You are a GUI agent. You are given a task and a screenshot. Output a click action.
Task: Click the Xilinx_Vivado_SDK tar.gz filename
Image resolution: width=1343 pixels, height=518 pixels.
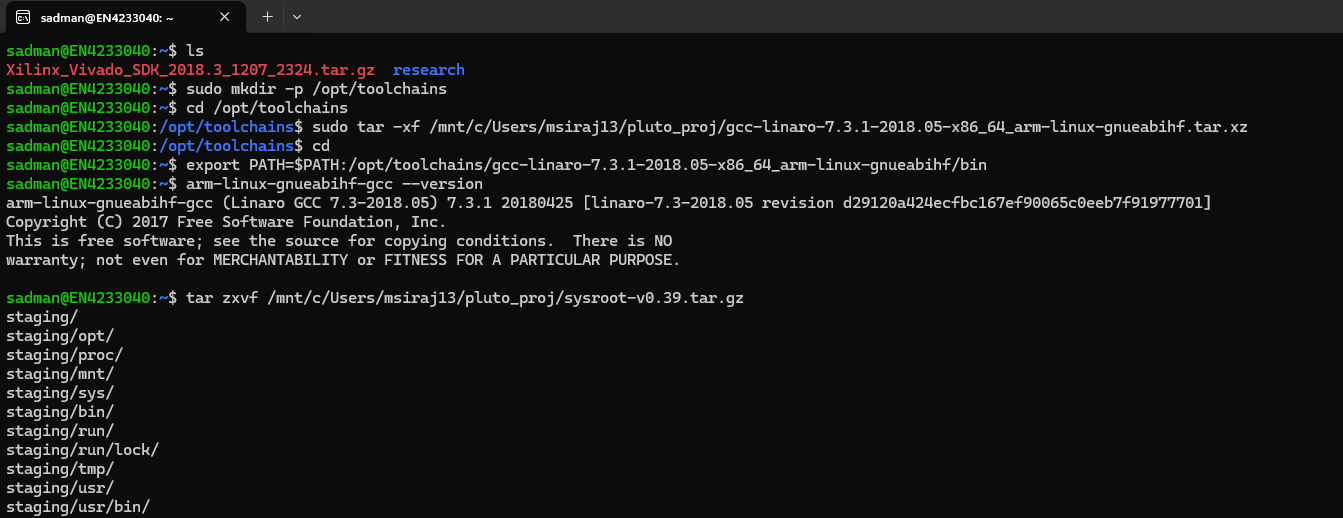coord(190,70)
